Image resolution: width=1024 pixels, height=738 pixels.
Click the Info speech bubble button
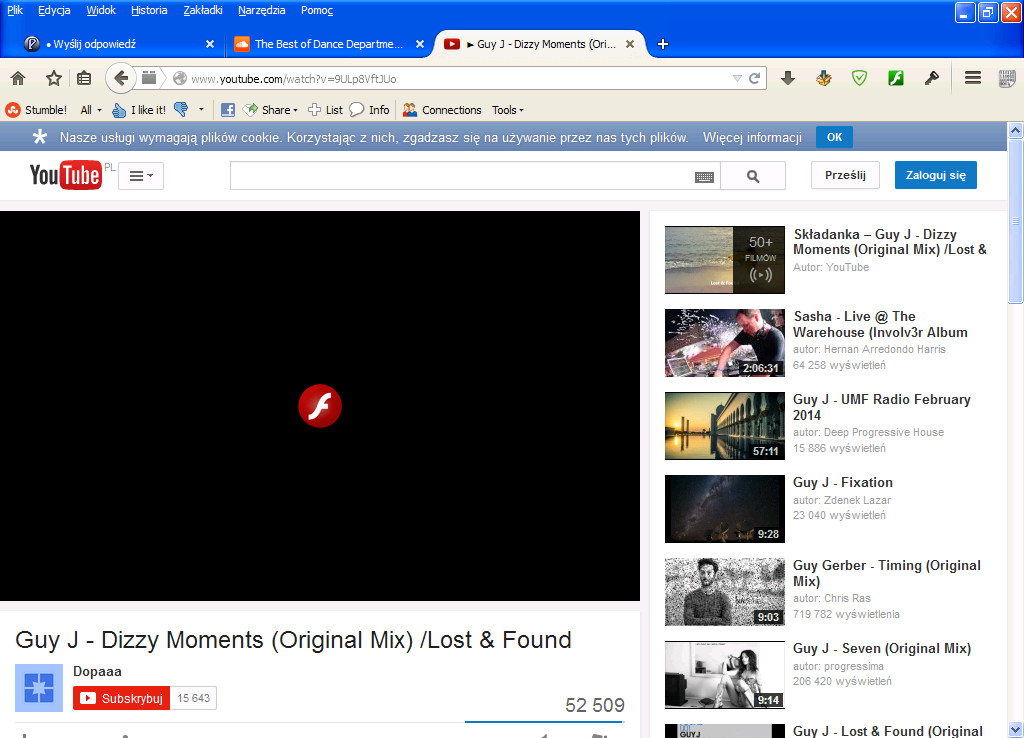click(x=370, y=110)
